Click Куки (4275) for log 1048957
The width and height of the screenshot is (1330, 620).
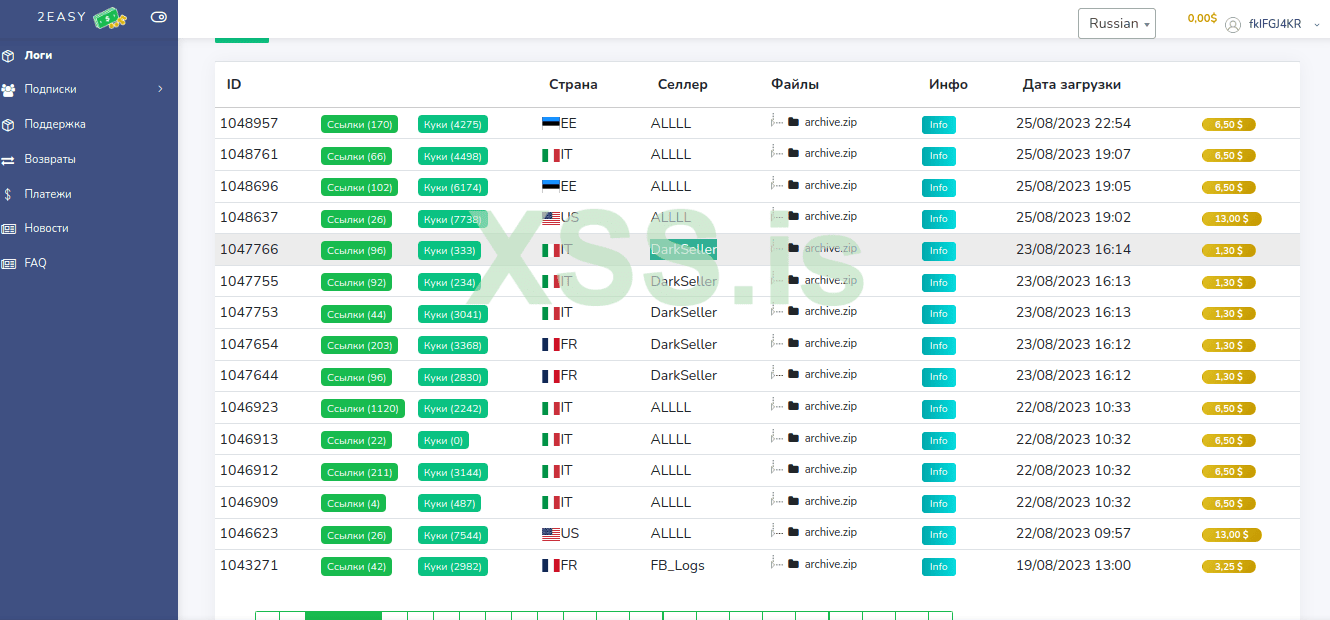pos(453,124)
